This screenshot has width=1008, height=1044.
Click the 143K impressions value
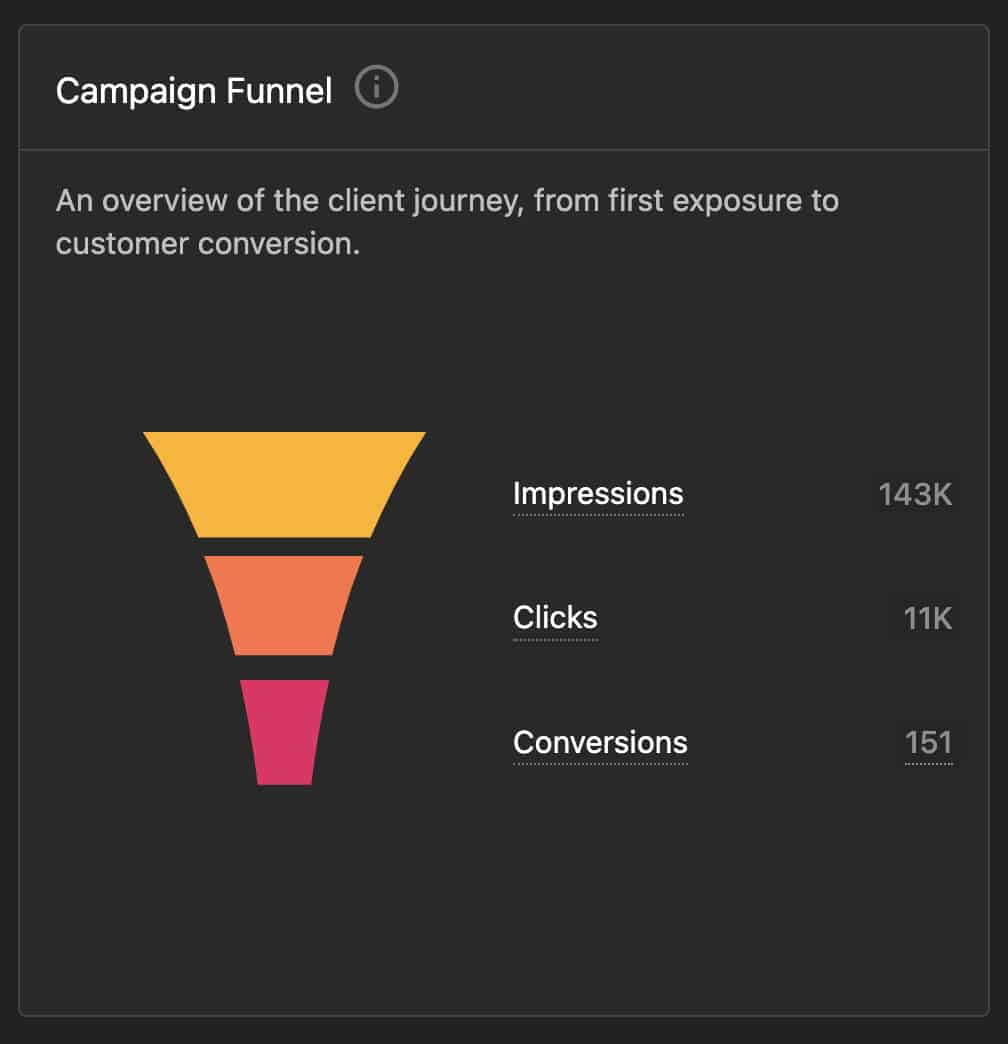click(915, 494)
